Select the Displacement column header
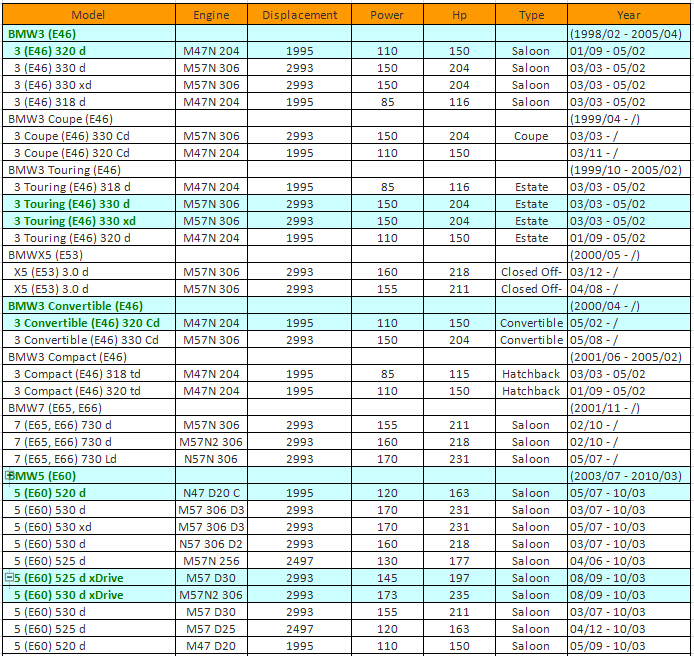The image size is (694, 656). pos(299,15)
